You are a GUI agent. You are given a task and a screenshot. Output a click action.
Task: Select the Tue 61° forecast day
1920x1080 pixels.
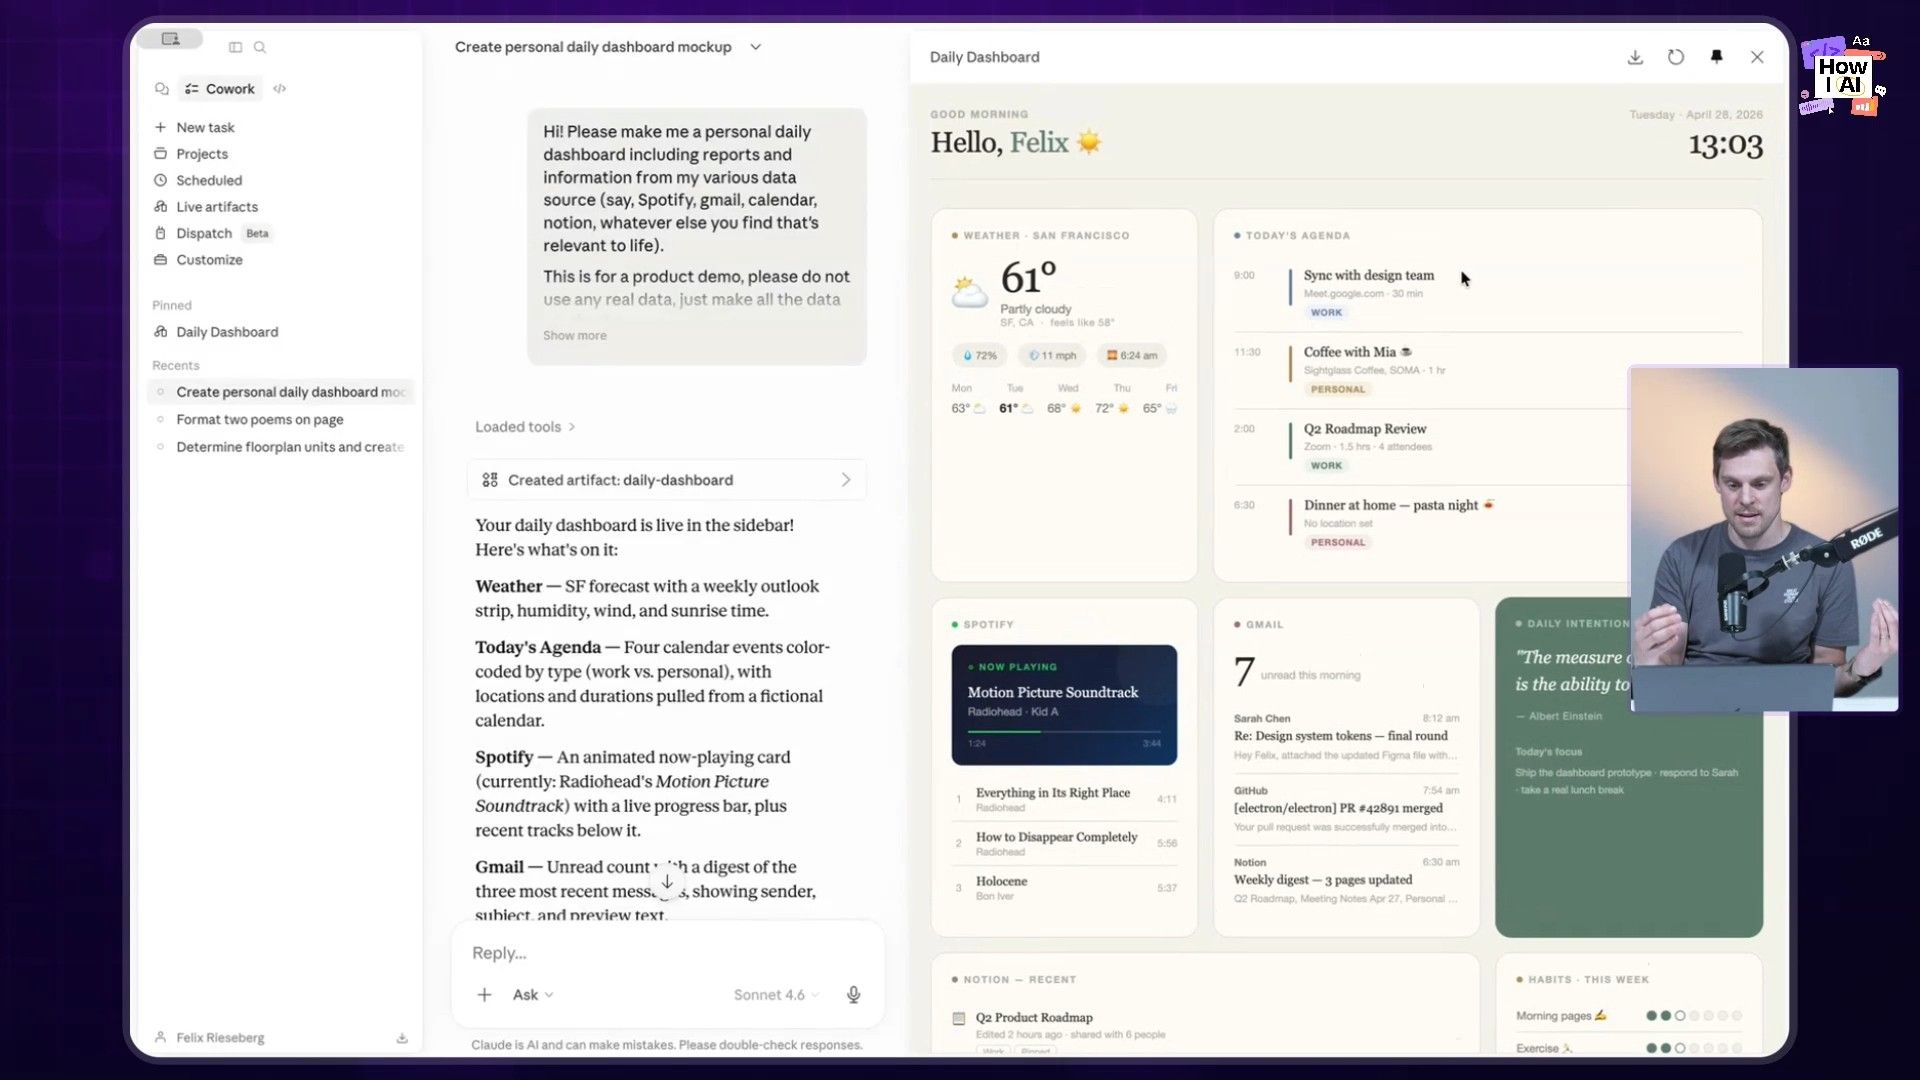point(1015,400)
